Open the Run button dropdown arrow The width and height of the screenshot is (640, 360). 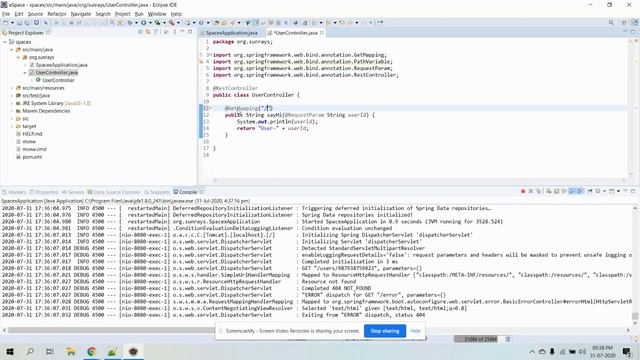point(150,23)
